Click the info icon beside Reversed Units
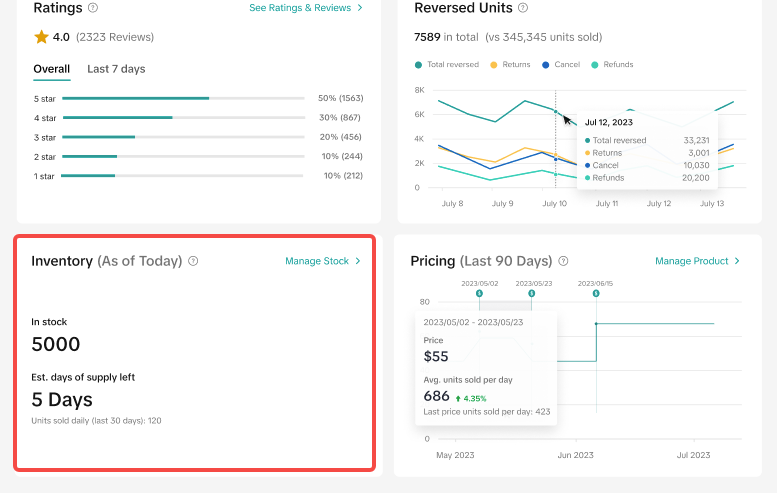This screenshot has height=493, width=777. coord(524,8)
